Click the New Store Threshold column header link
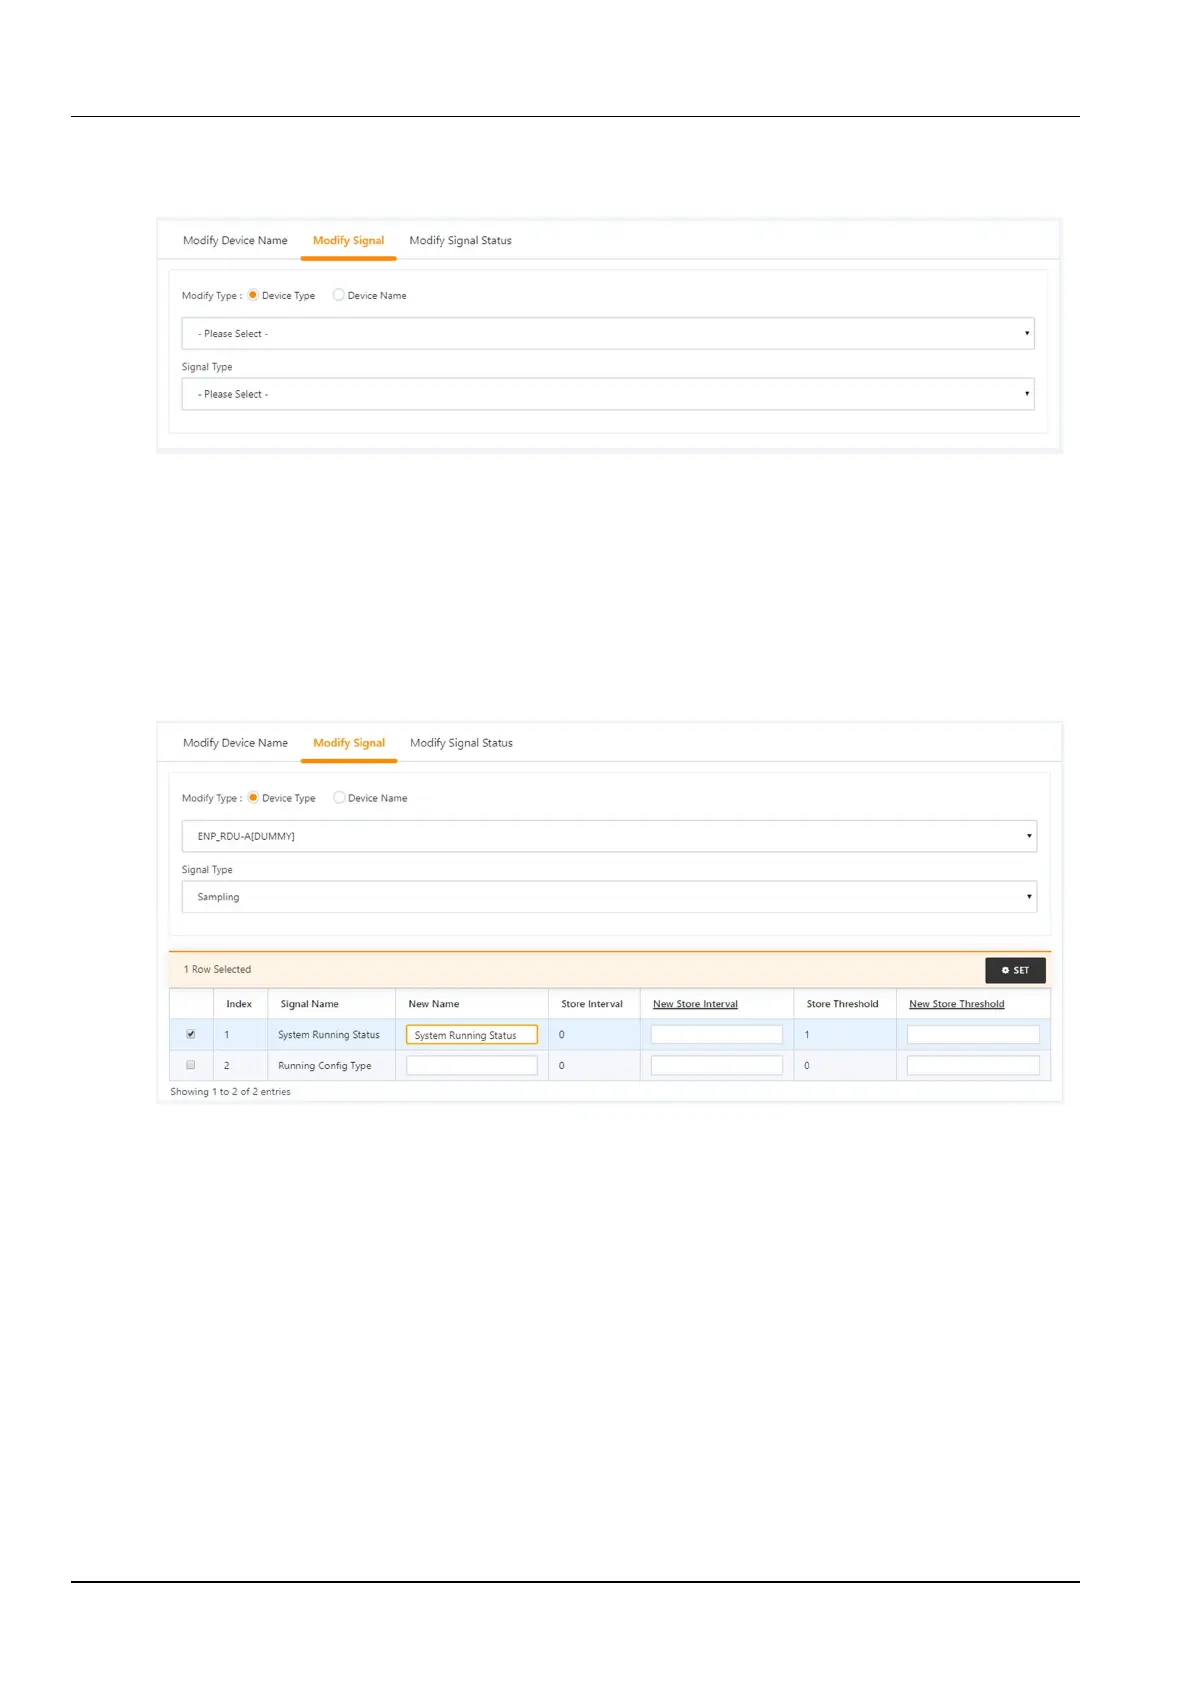 [956, 1004]
